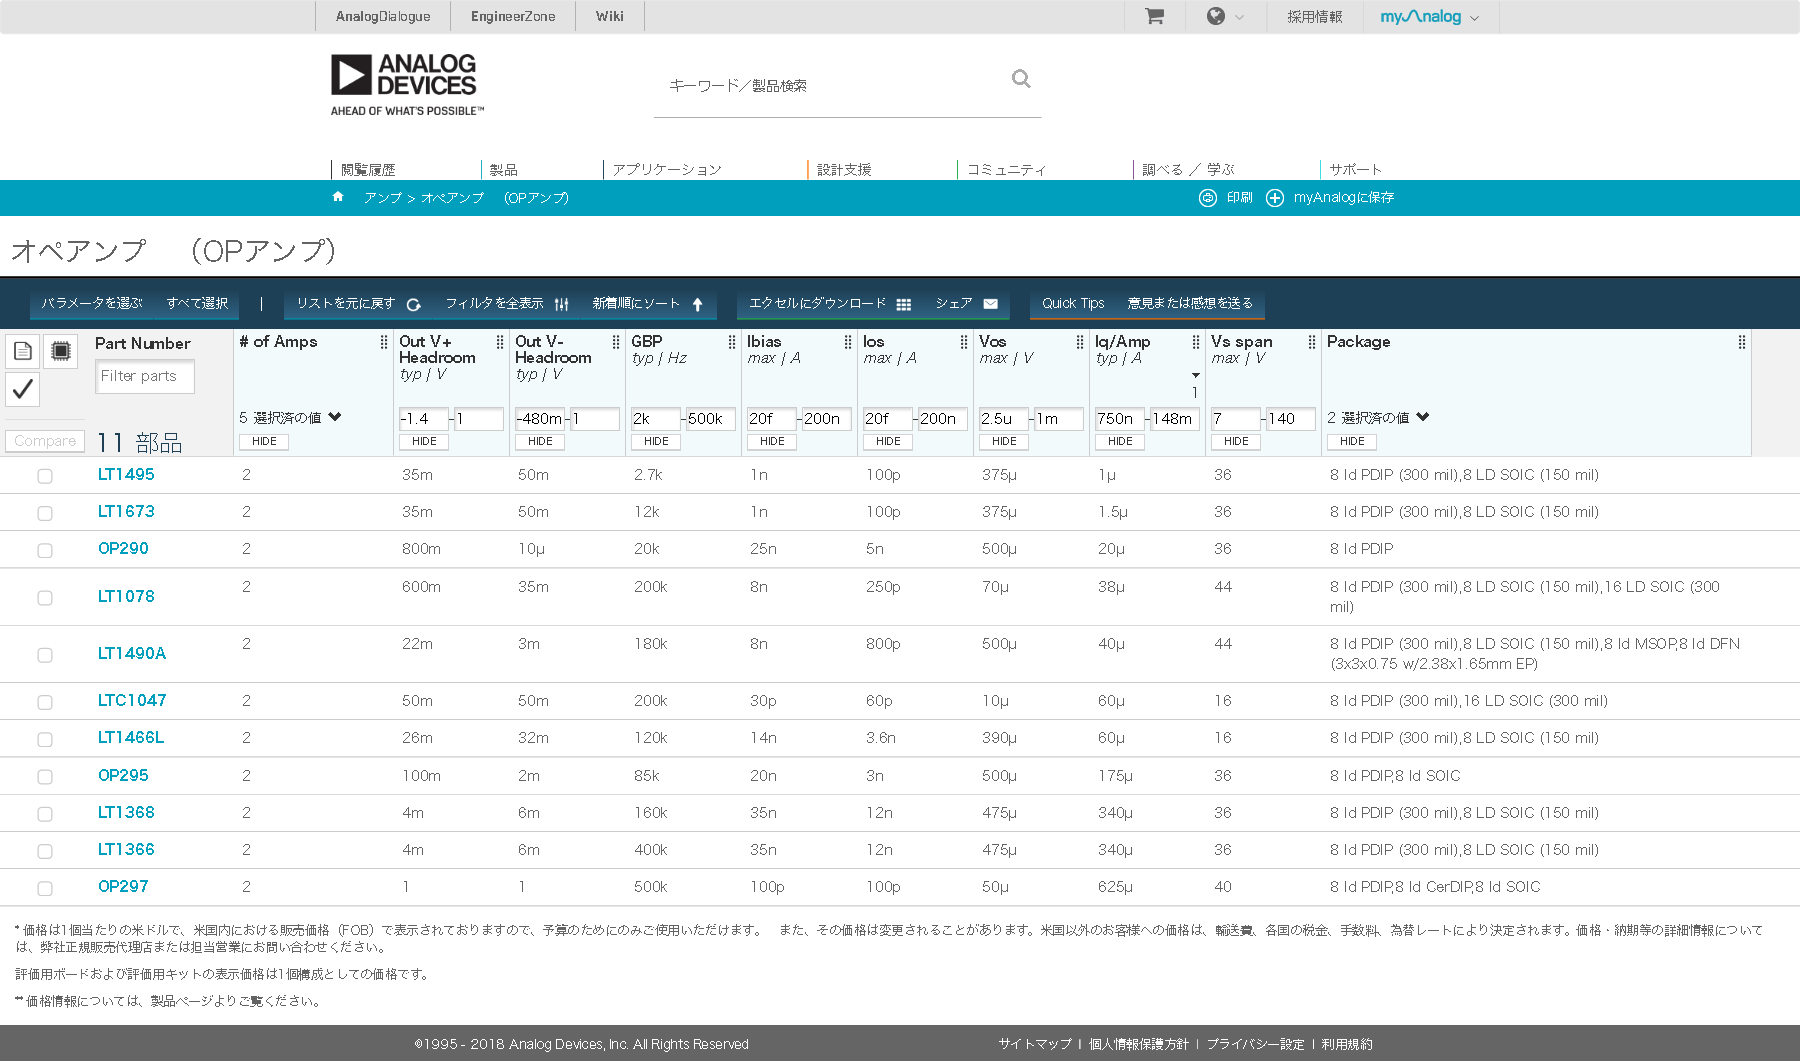Open the 製品 navigation menu
Viewport: 1800px width, 1061px height.
click(x=504, y=169)
